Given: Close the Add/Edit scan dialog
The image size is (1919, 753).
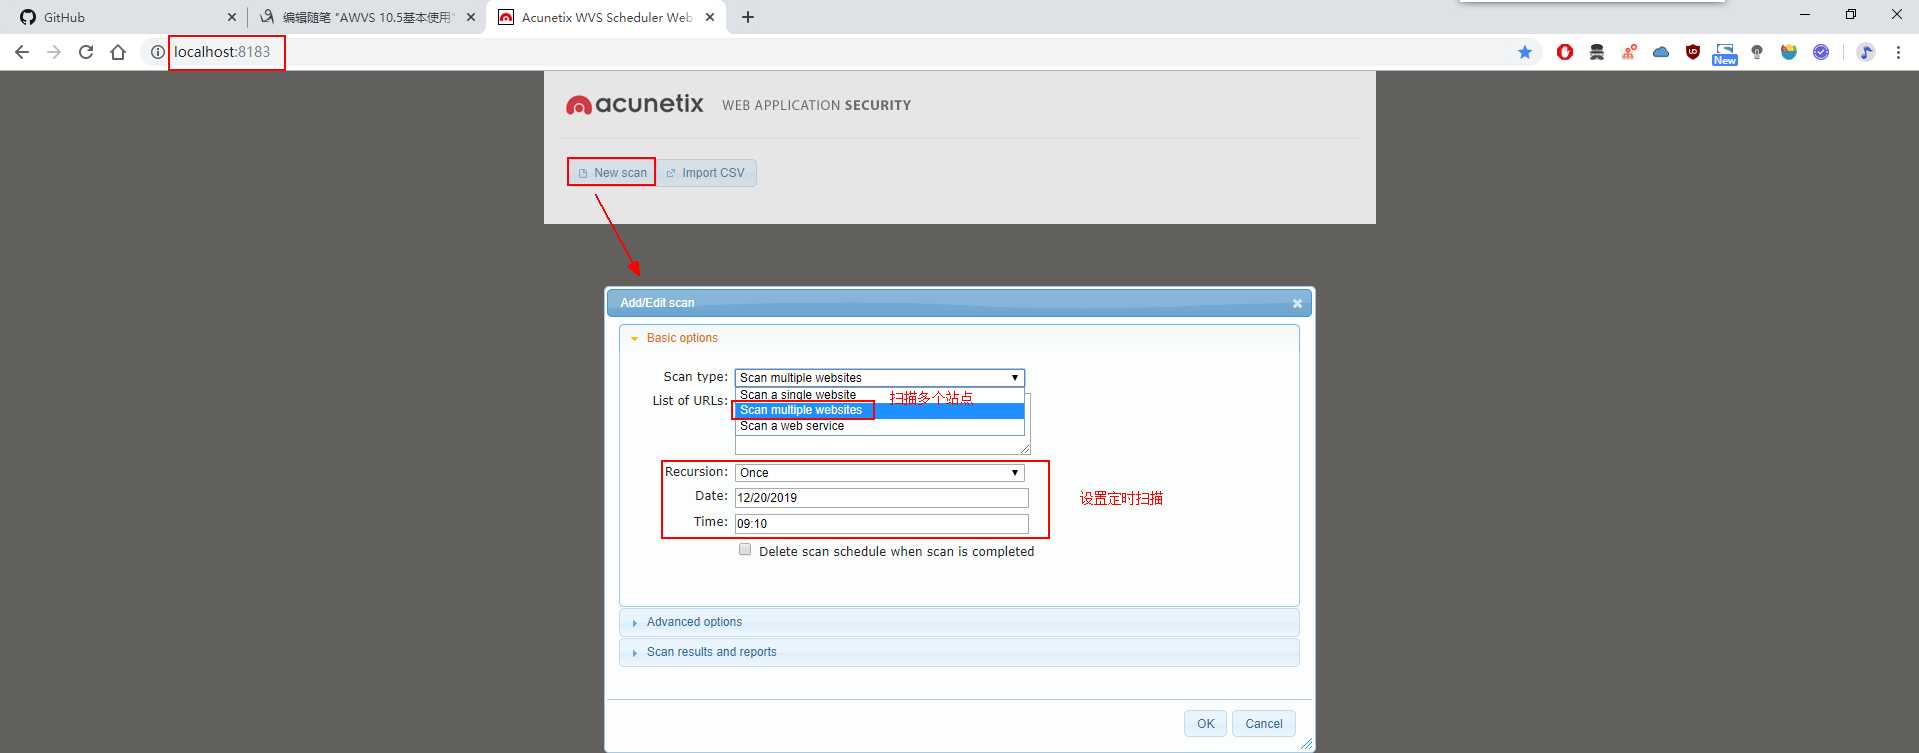Looking at the screenshot, I should point(1297,303).
